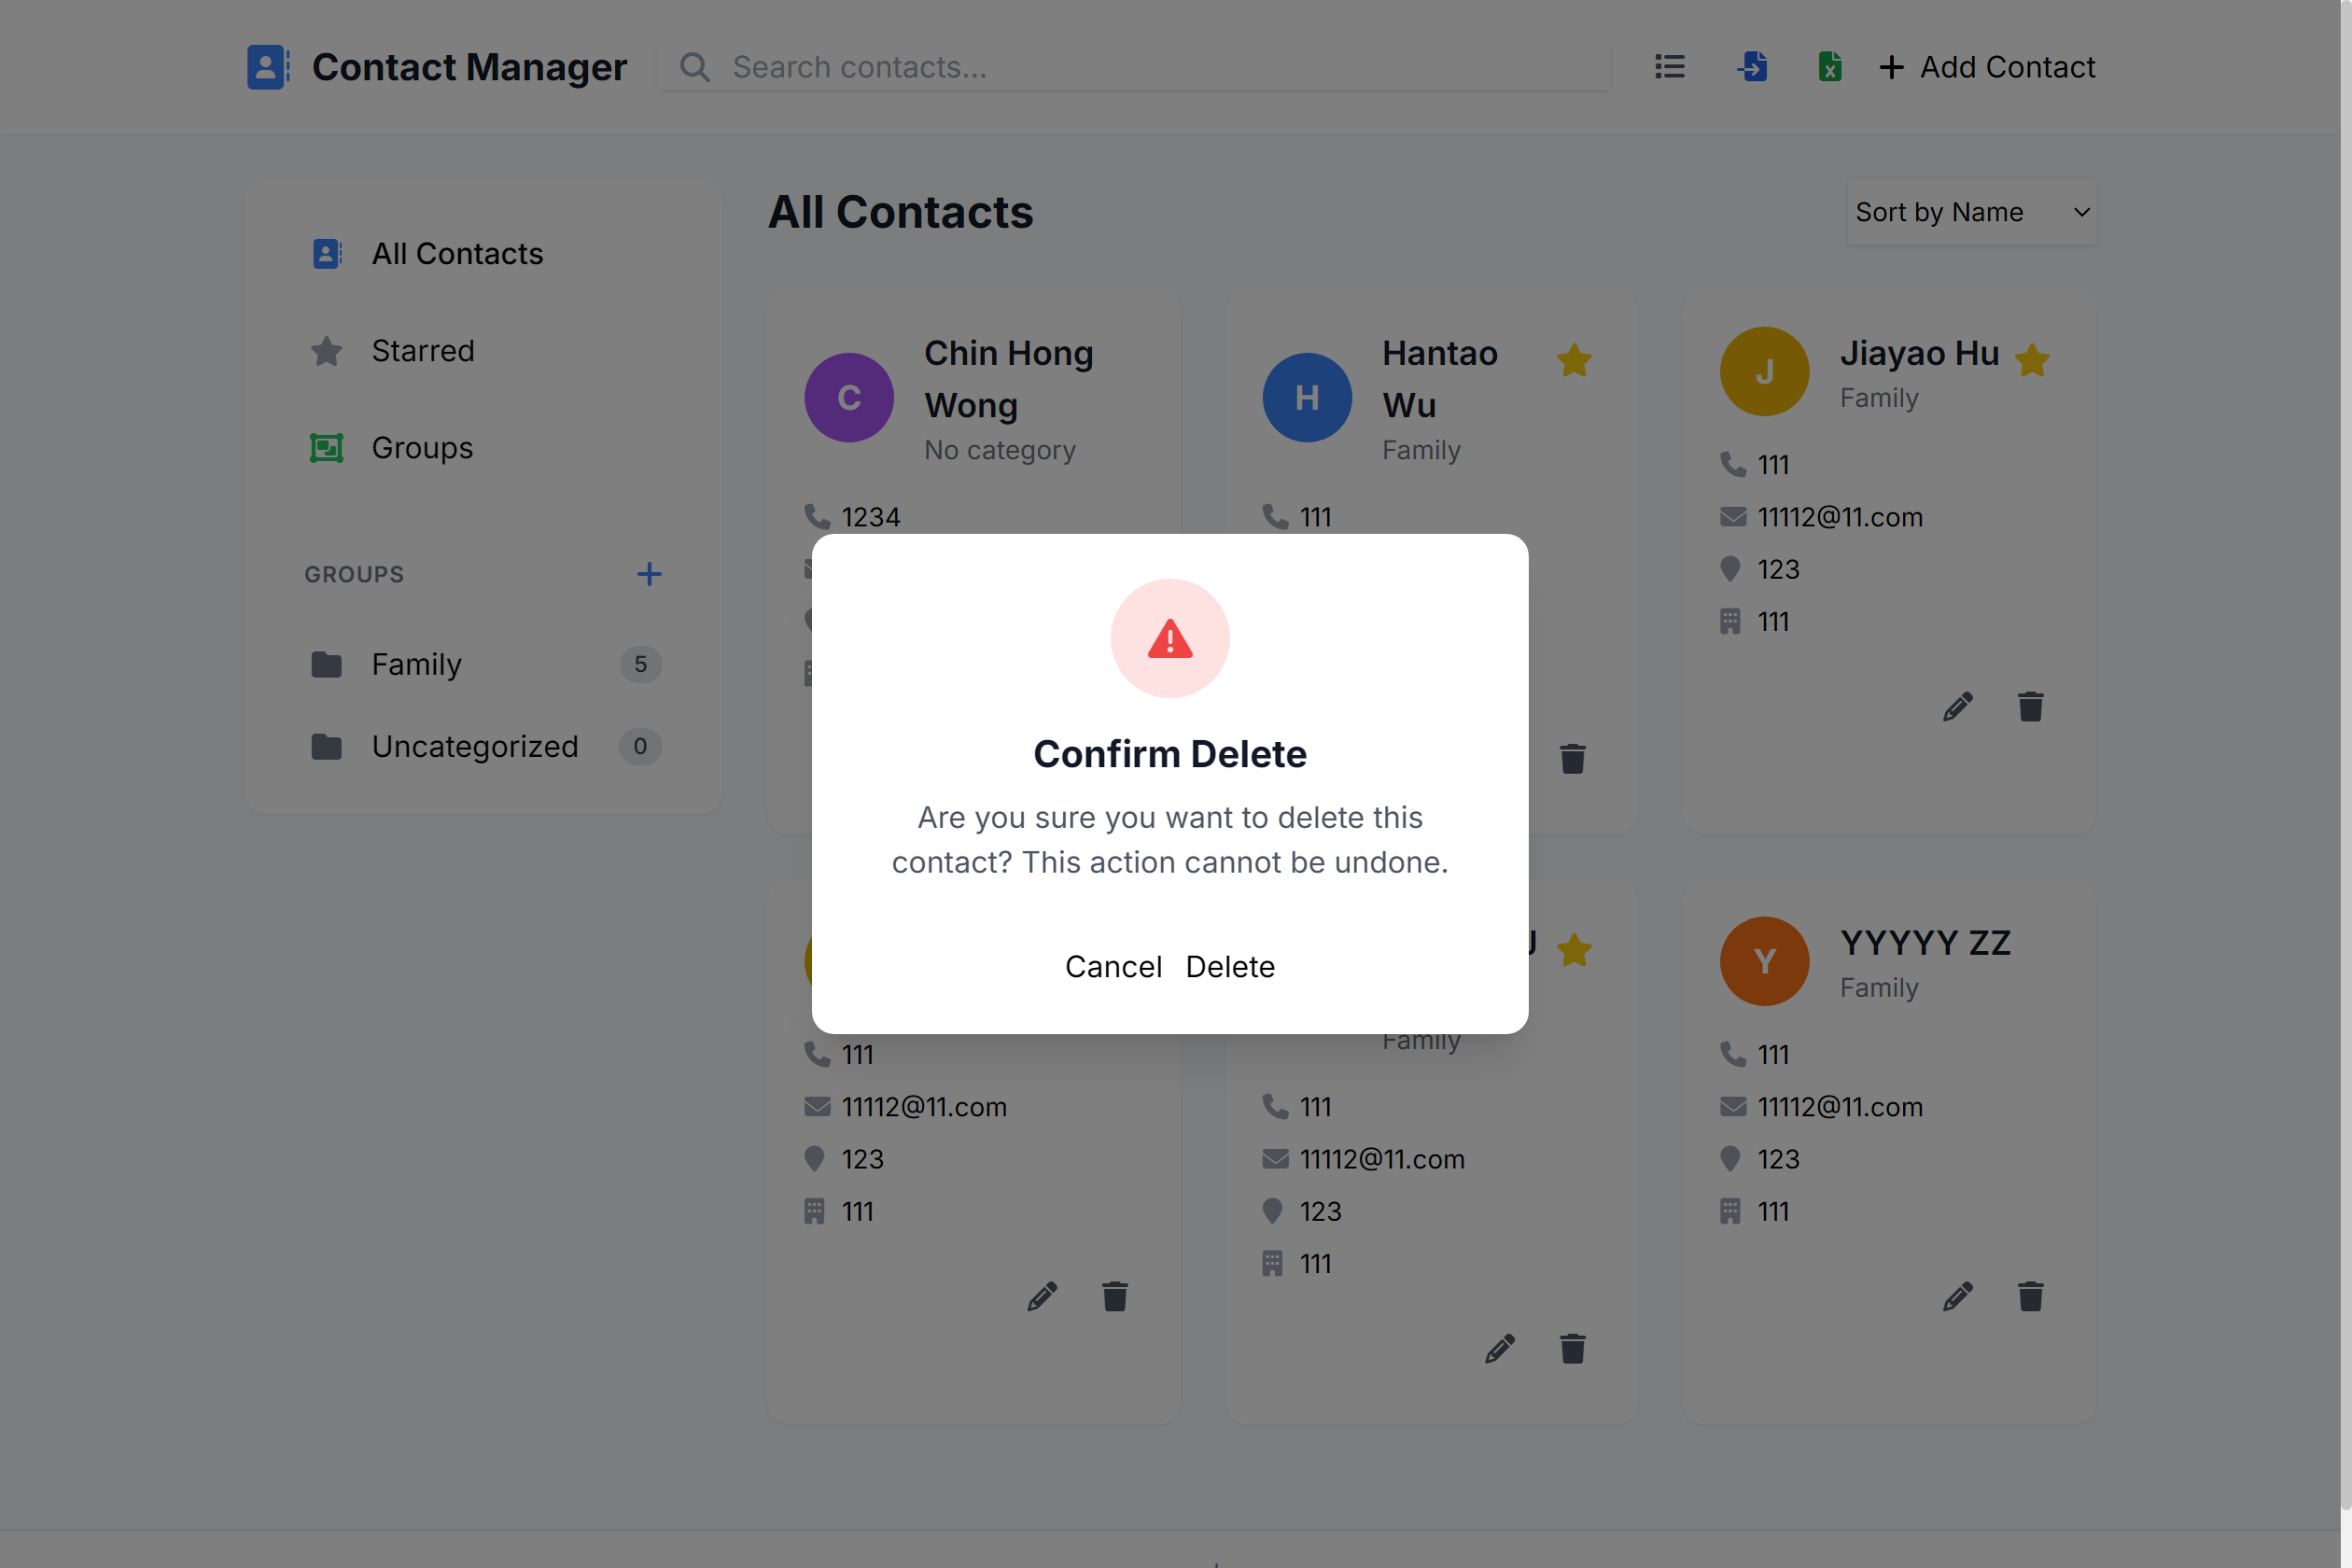Add a new group with plus icon
This screenshot has height=1568, width=2352.
click(x=649, y=574)
